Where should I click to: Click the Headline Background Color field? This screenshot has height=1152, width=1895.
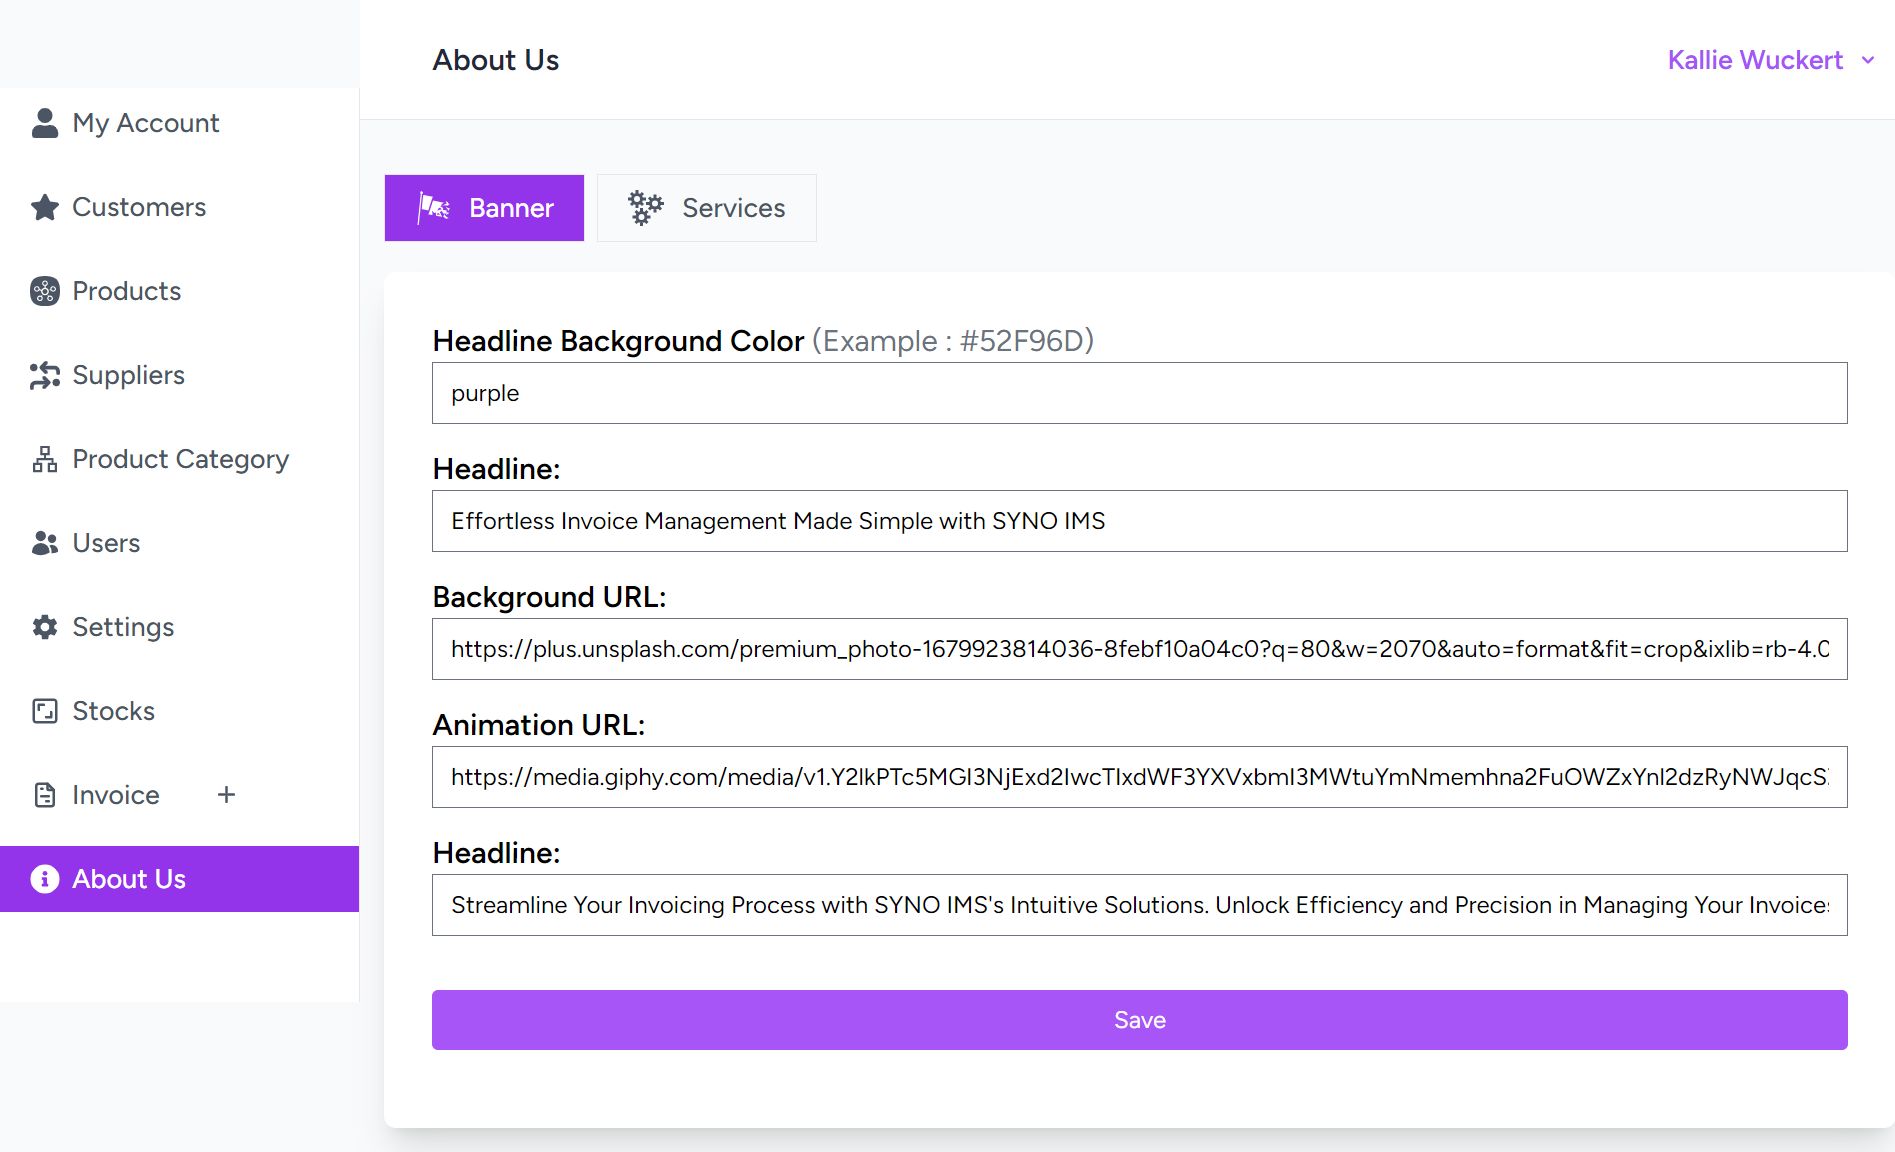(x=1139, y=393)
